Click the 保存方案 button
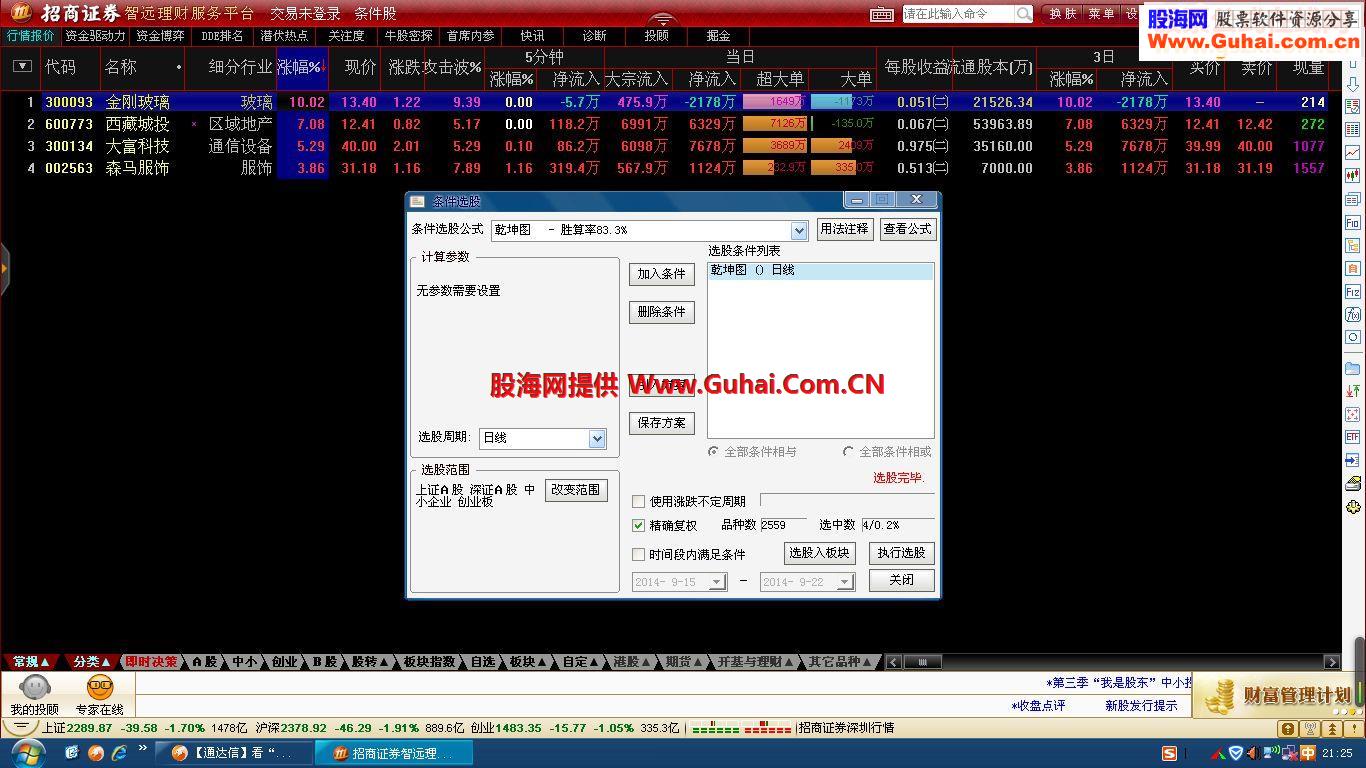Image resolution: width=1366 pixels, height=768 pixels. 661,423
